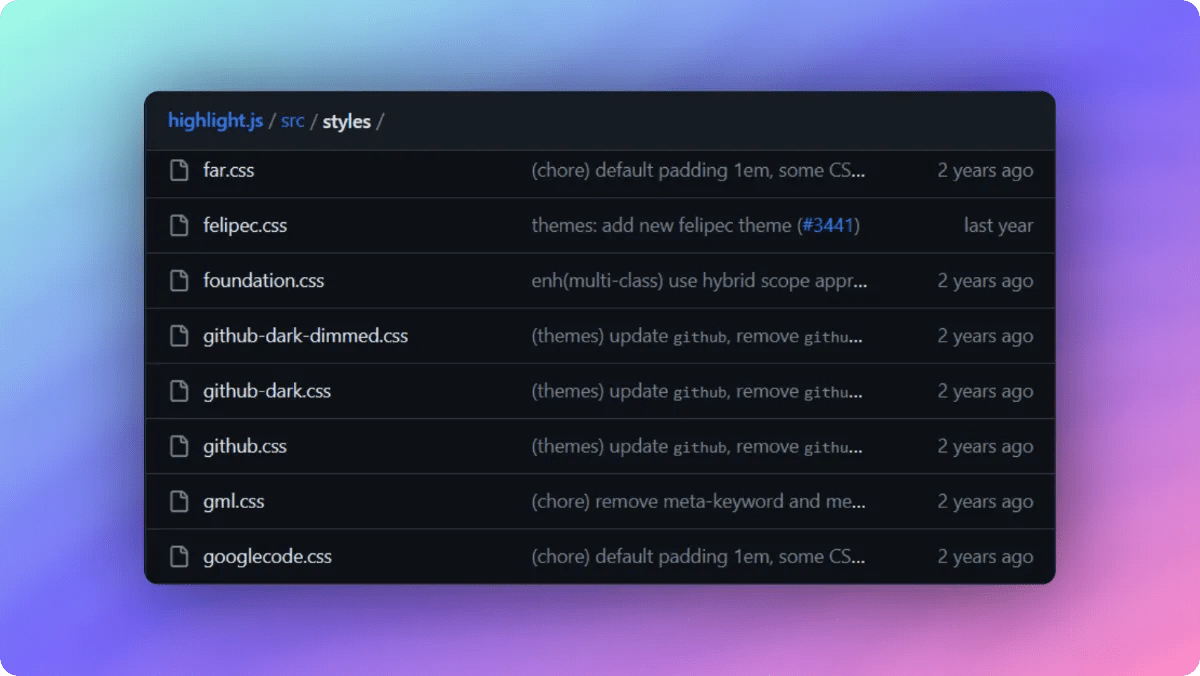
Task: View the 'remove meta-keyword' commit message
Action: tap(699, 501)
